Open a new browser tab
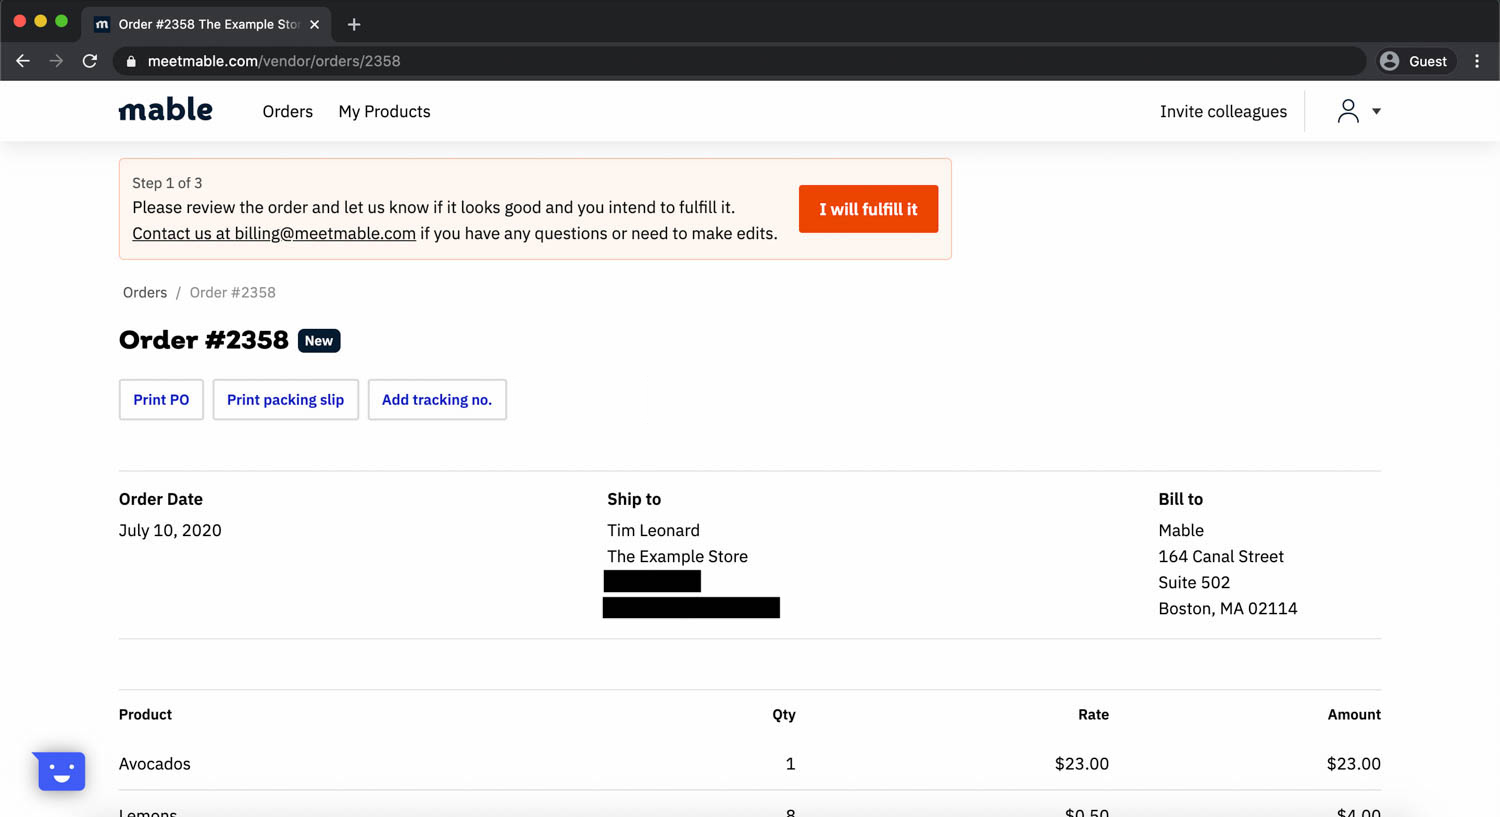 354,24
